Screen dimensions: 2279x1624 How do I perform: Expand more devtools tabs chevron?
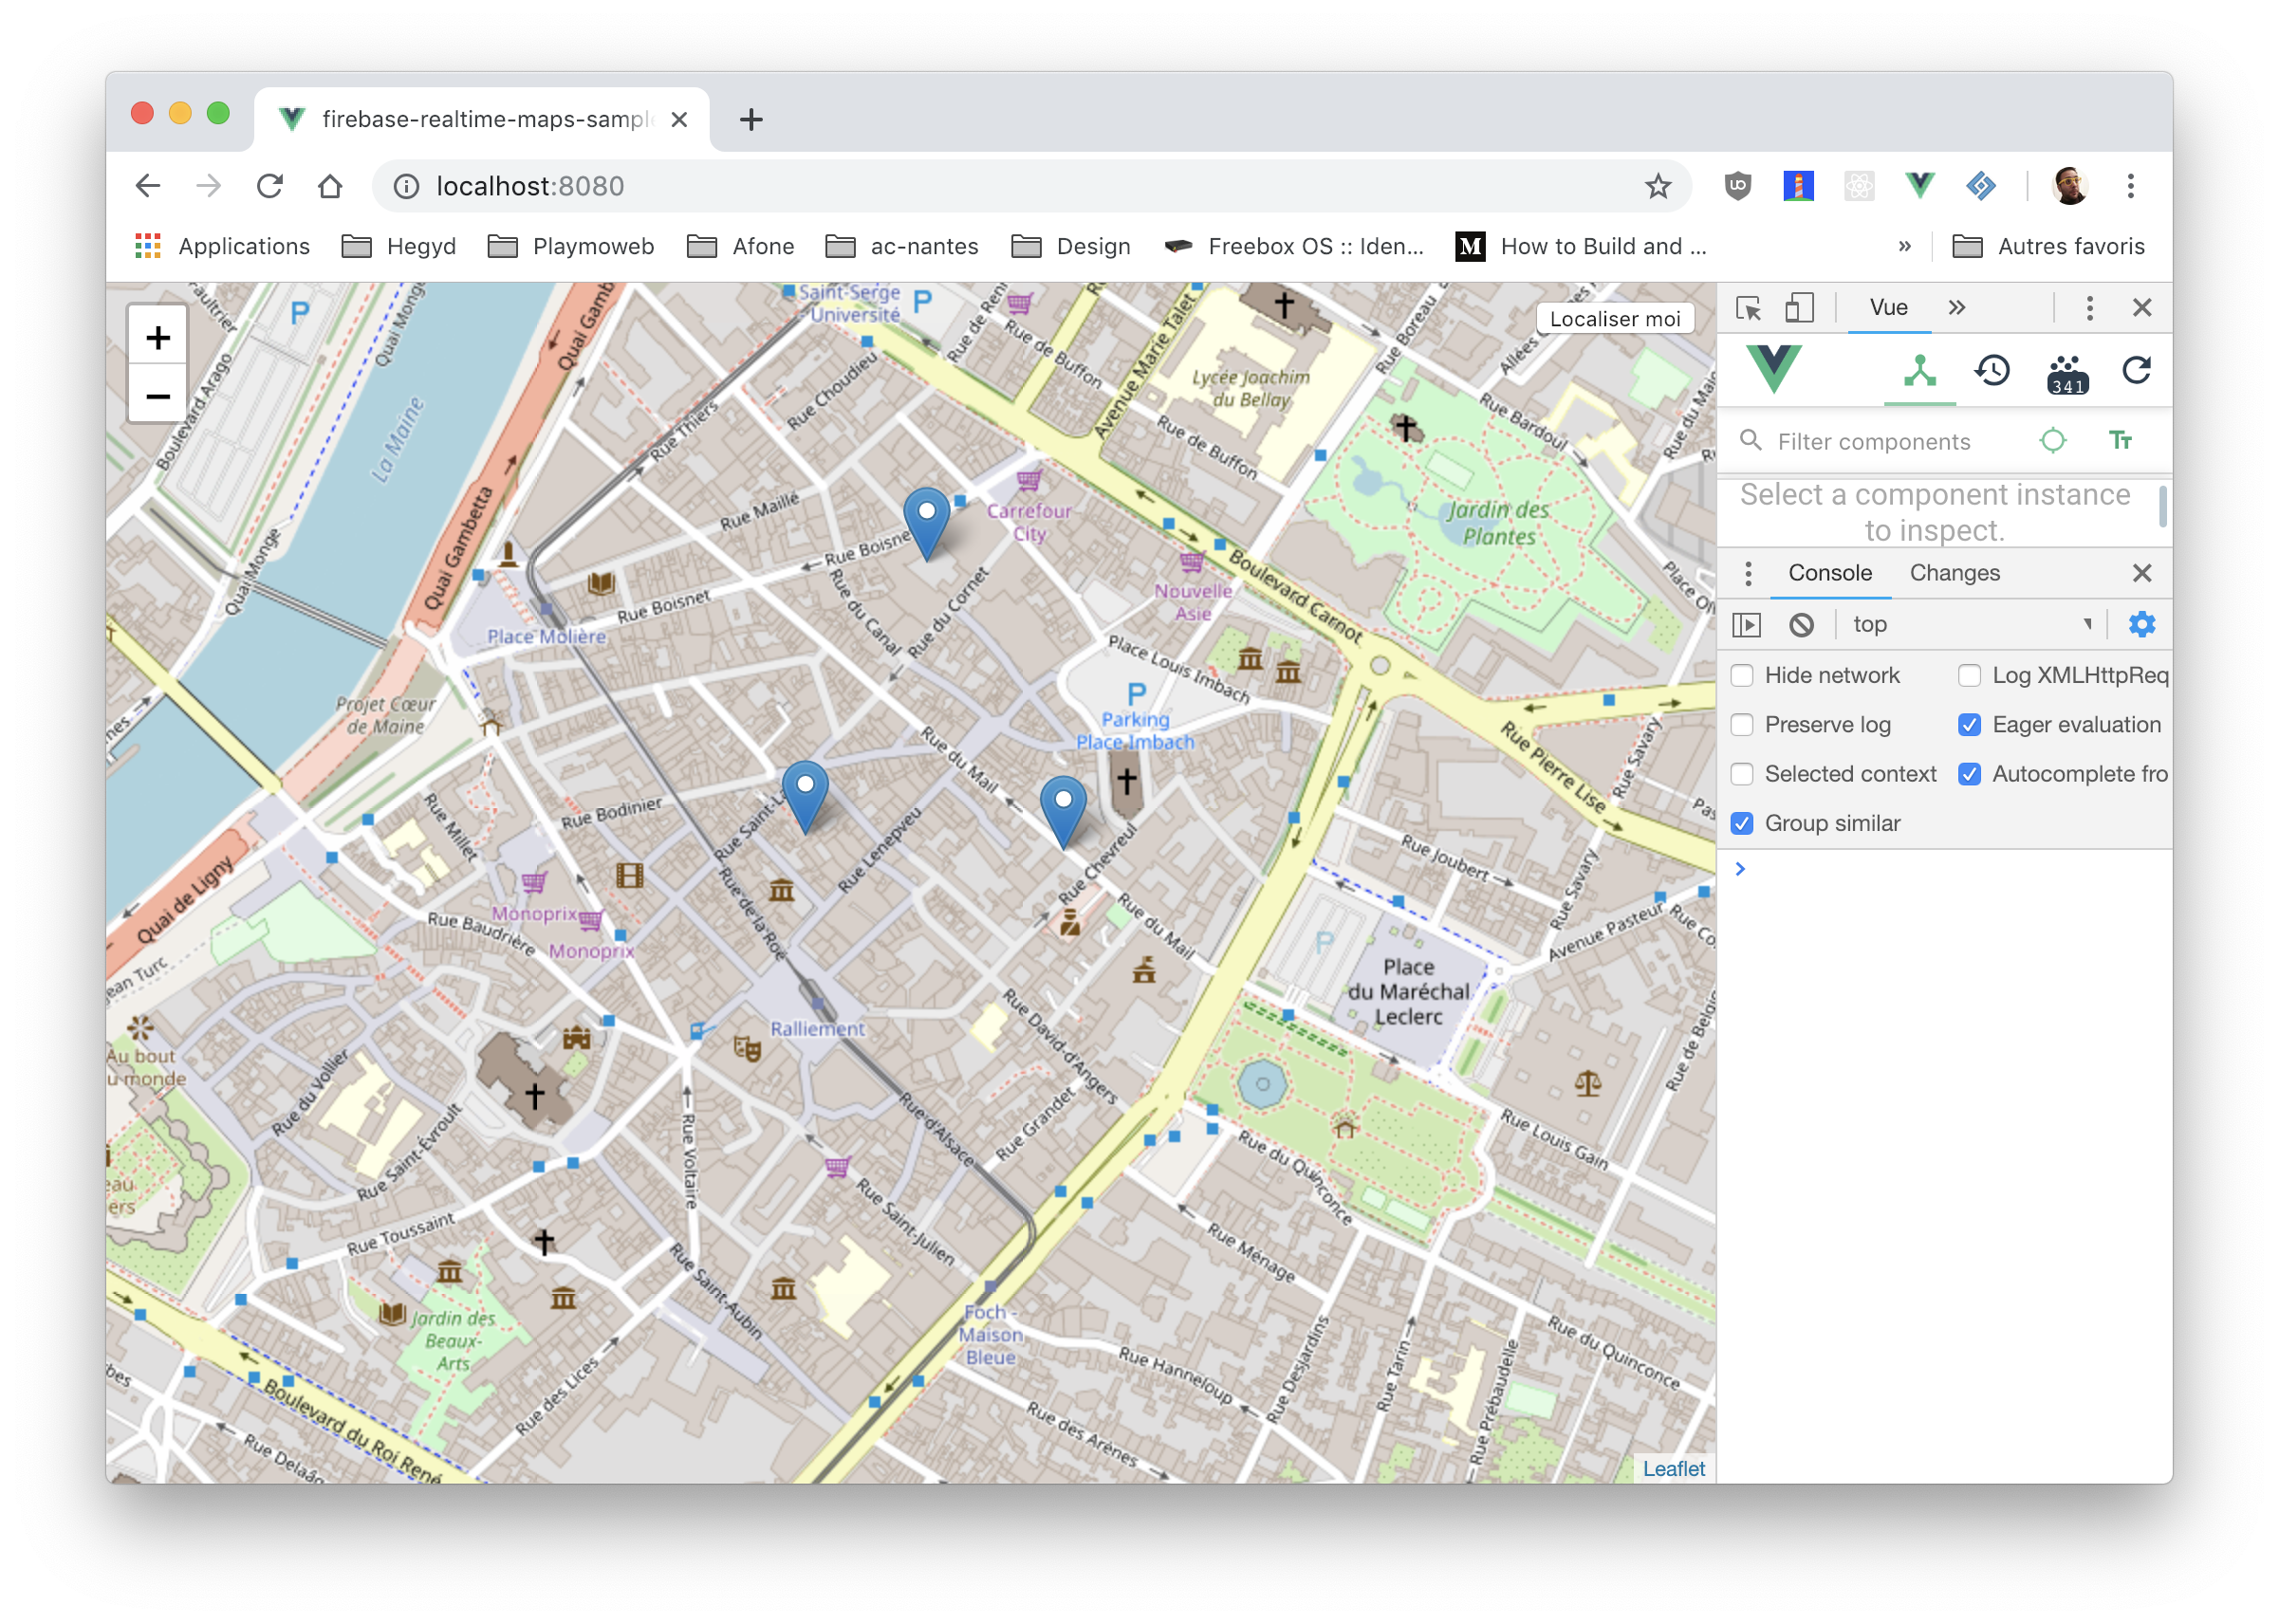coord(1957,308)
